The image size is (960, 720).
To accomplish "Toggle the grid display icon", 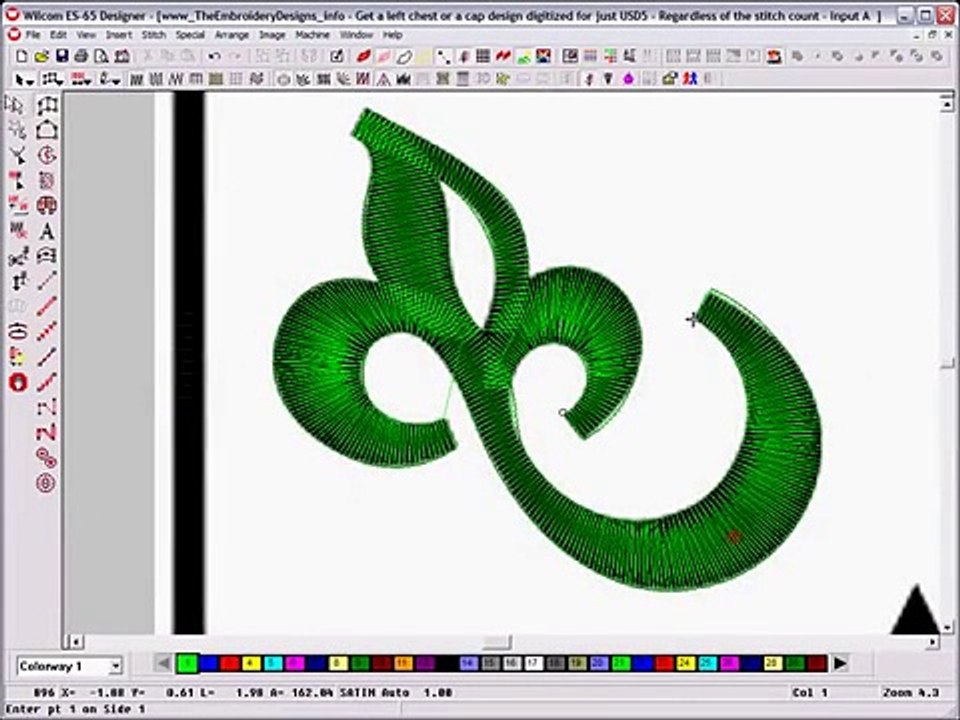I will [x=483, y=57].
